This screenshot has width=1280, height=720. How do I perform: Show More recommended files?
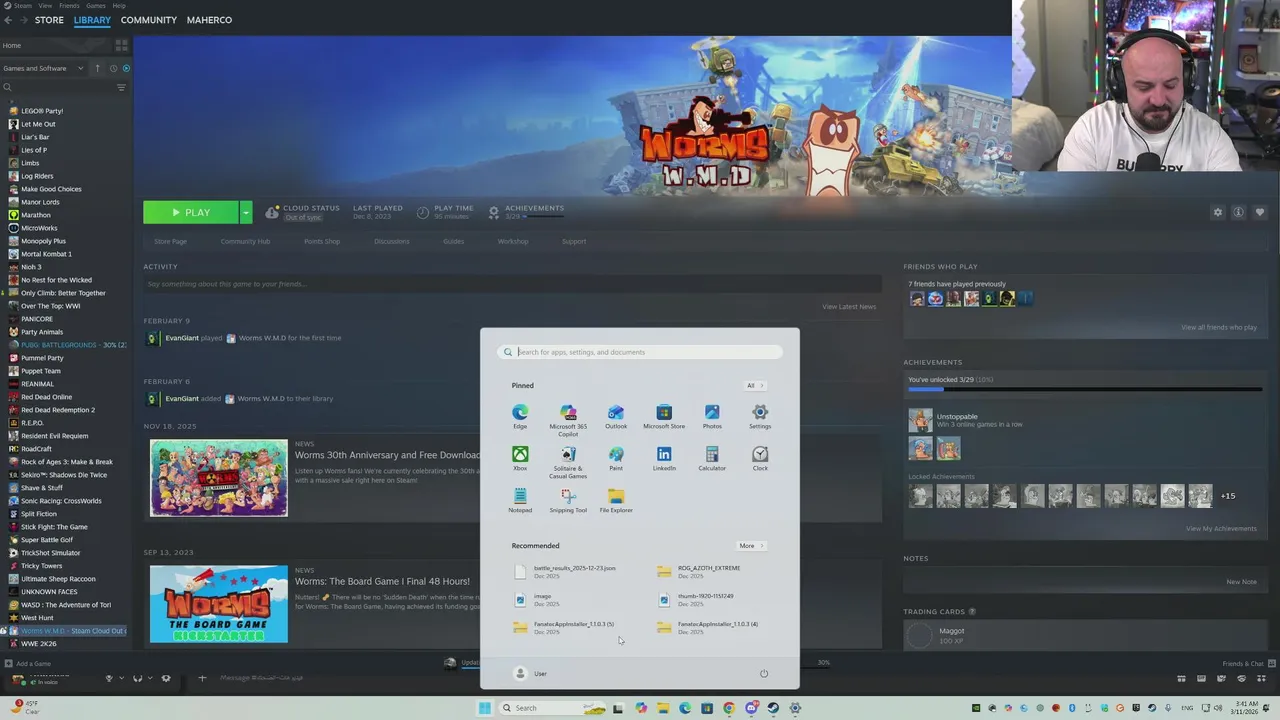[x=751, y=546]
